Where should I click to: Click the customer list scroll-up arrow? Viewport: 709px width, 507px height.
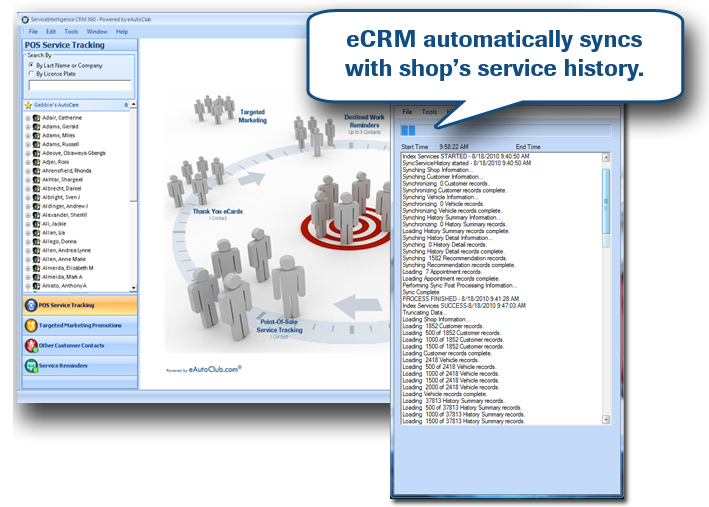click(133, 104)
